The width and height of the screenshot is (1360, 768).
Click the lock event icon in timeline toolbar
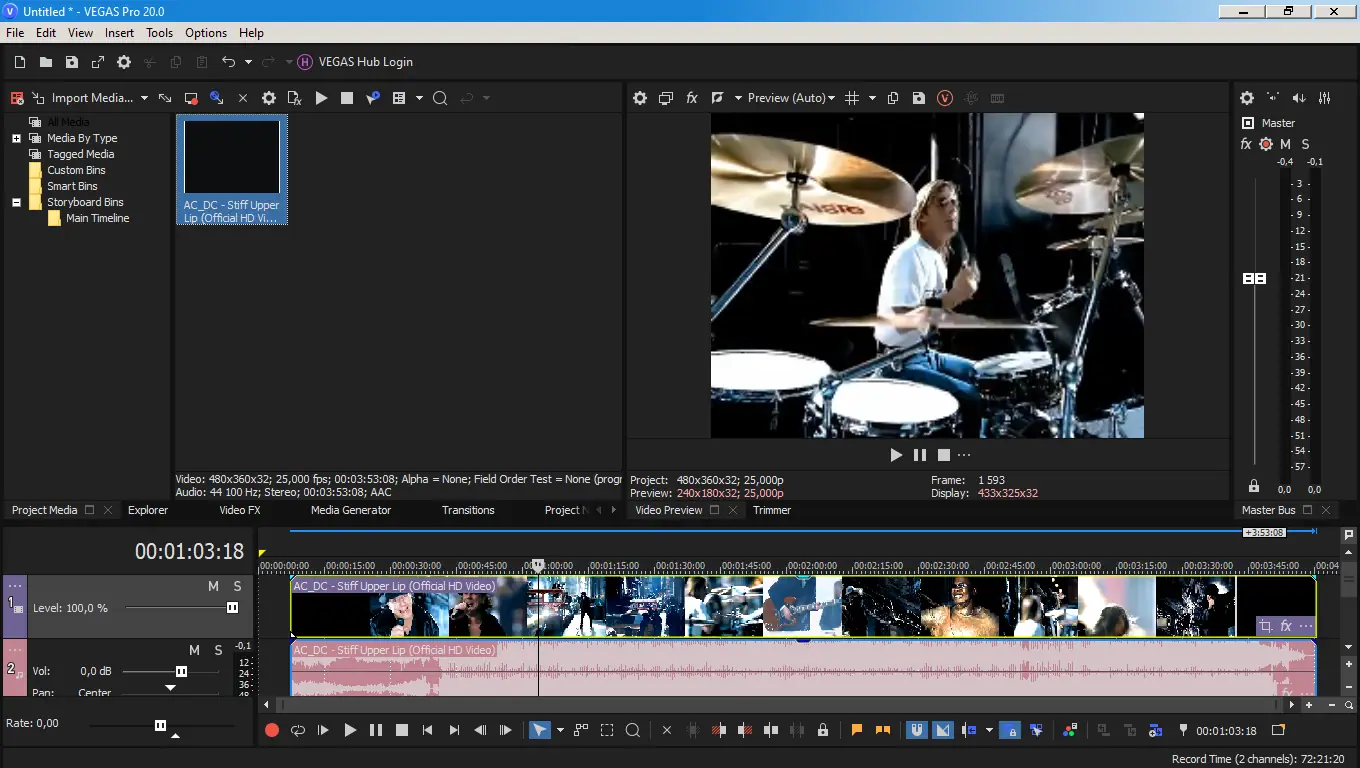(823, 731)
